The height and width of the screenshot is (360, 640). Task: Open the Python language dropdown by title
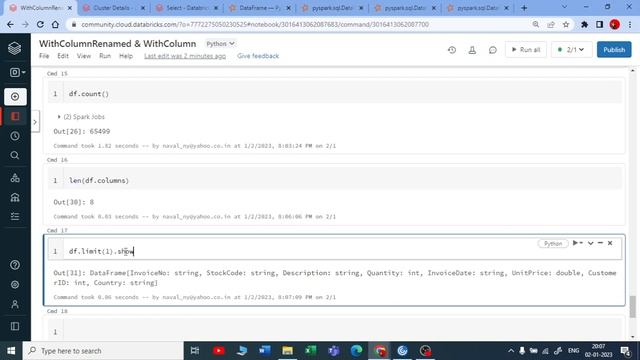pyautogui.click(x=220, y=44)
